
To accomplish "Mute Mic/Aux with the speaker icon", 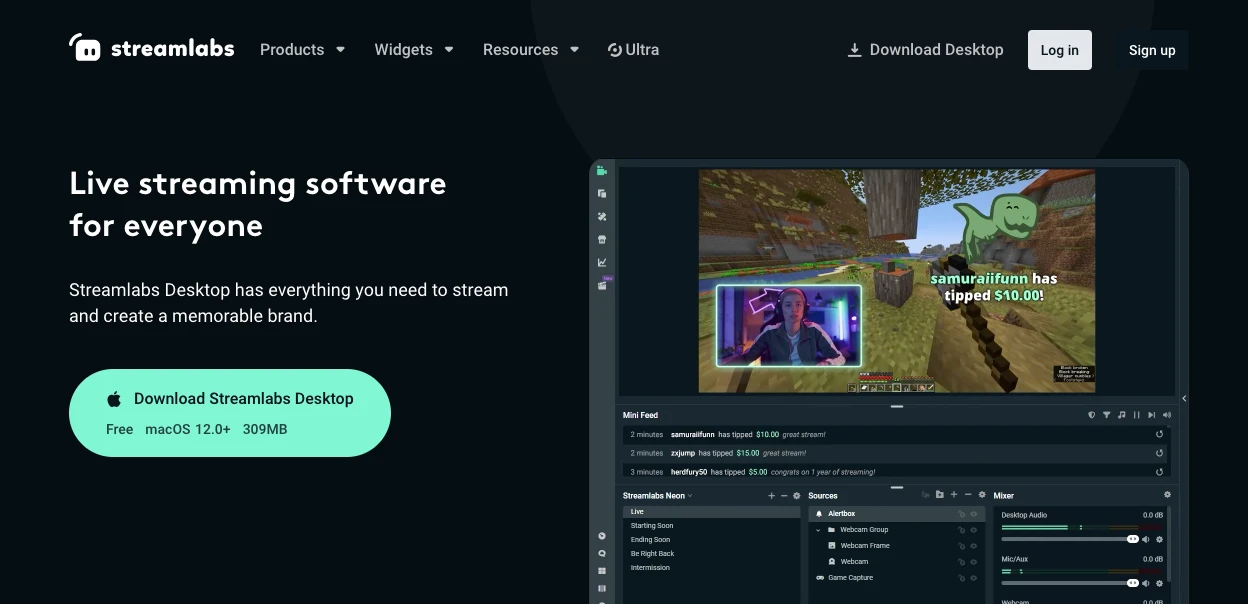I will click(x=1146, y=583).
